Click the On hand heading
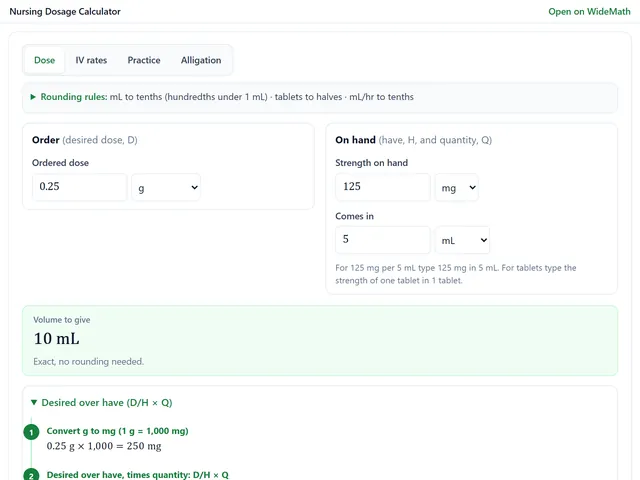The width and height of the screenshot is (640, 480). click(x=413, y=140)
